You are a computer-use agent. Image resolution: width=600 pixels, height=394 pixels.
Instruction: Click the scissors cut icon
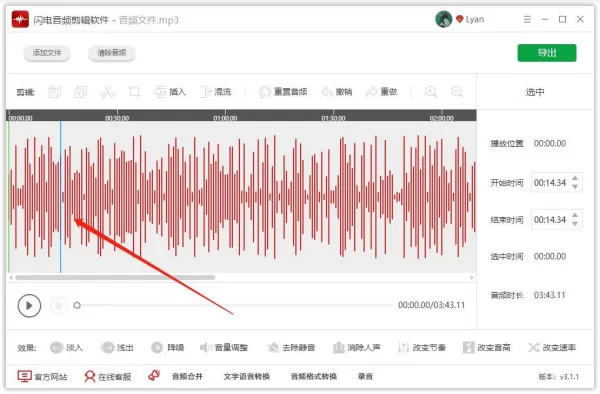click(108, 92)
